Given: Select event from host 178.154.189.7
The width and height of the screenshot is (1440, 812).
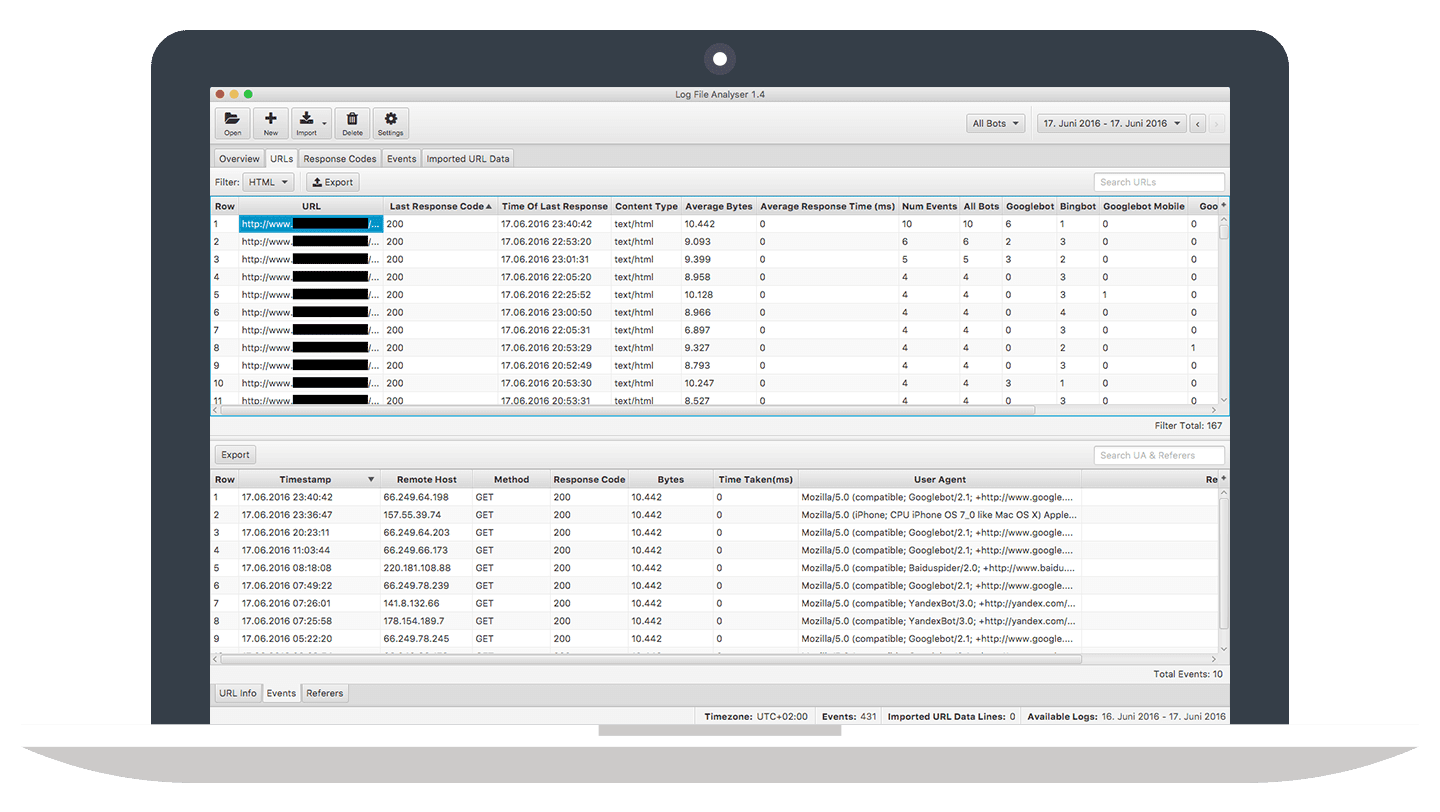Looking at the screenshot, I should point(714,621).
